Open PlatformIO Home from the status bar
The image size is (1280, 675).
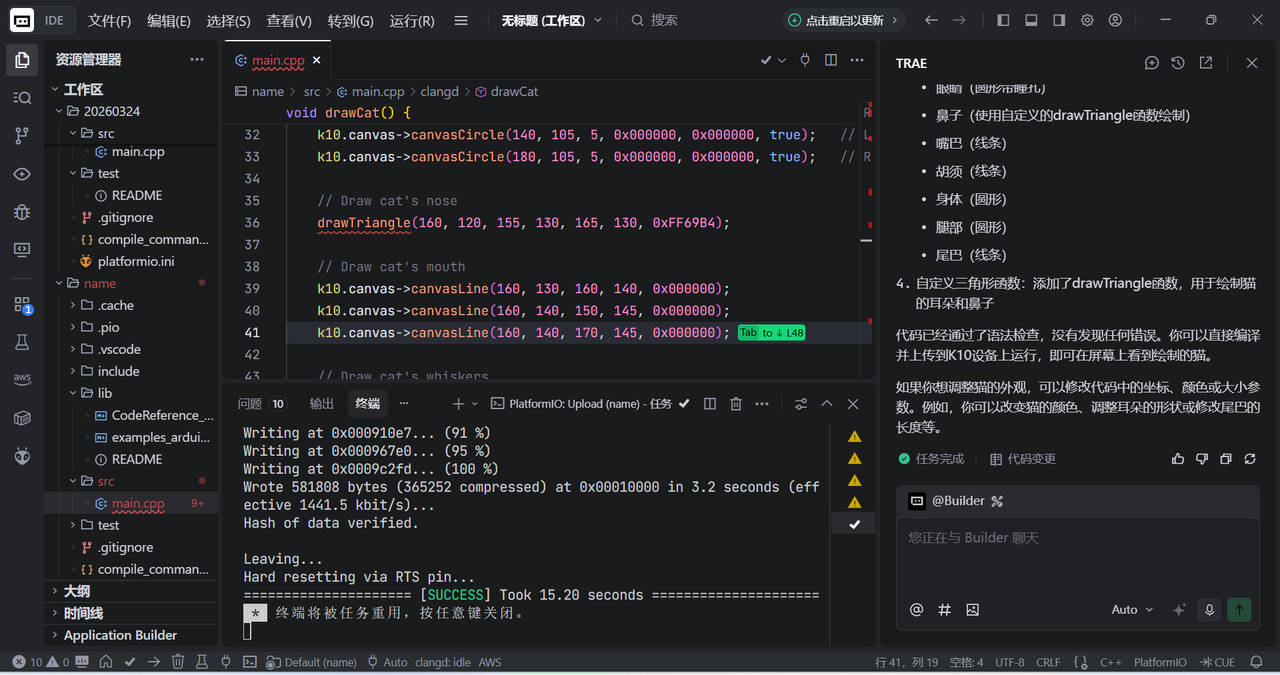click(x=107, y=661)
